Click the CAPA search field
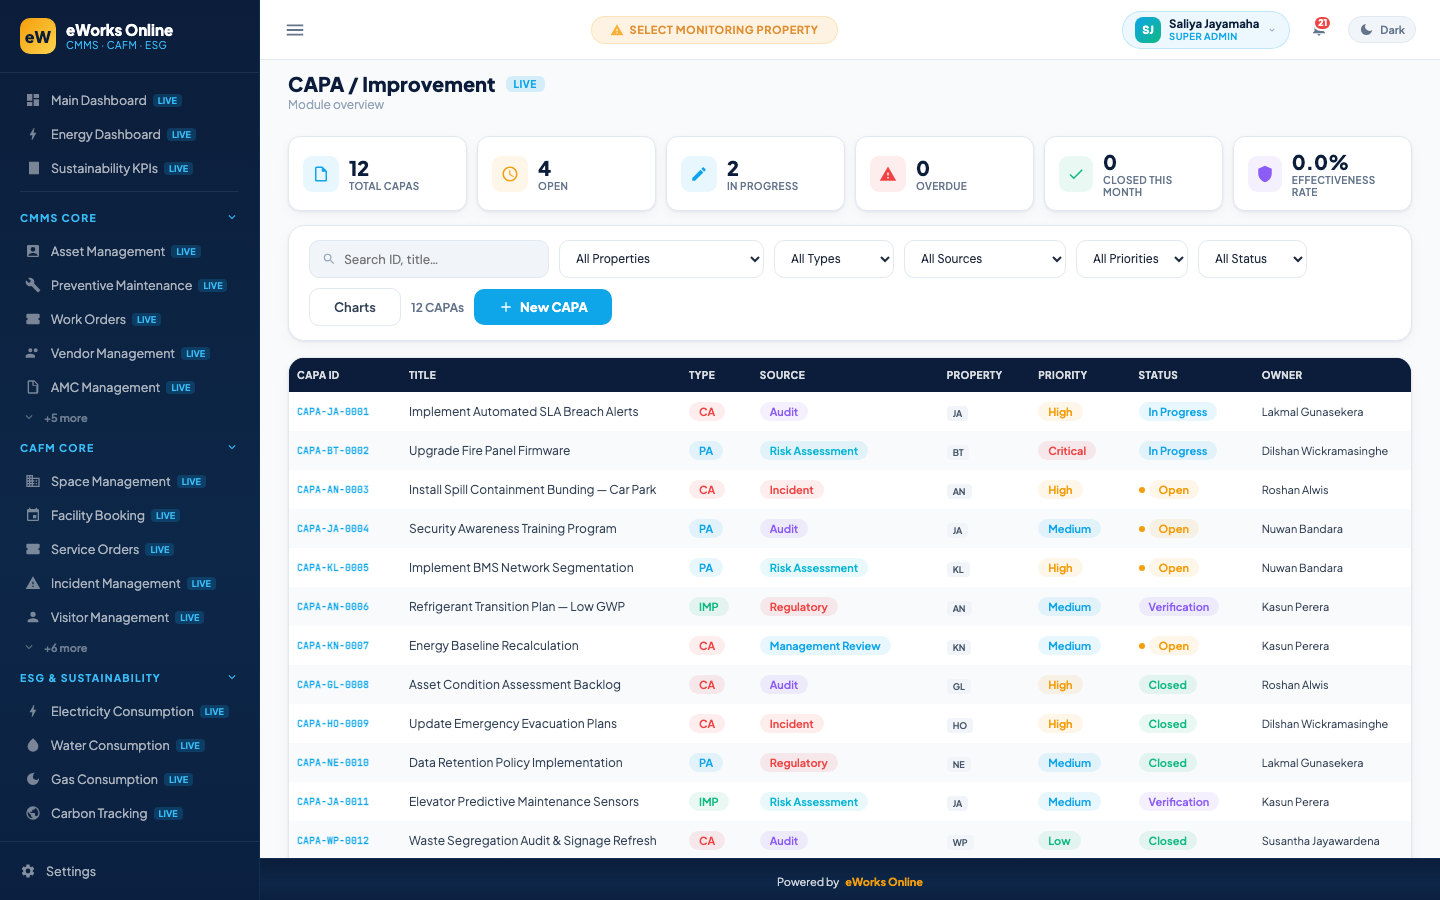This screenshot has height=900, width=1440. pyautogui.click(x=429, y=259)
